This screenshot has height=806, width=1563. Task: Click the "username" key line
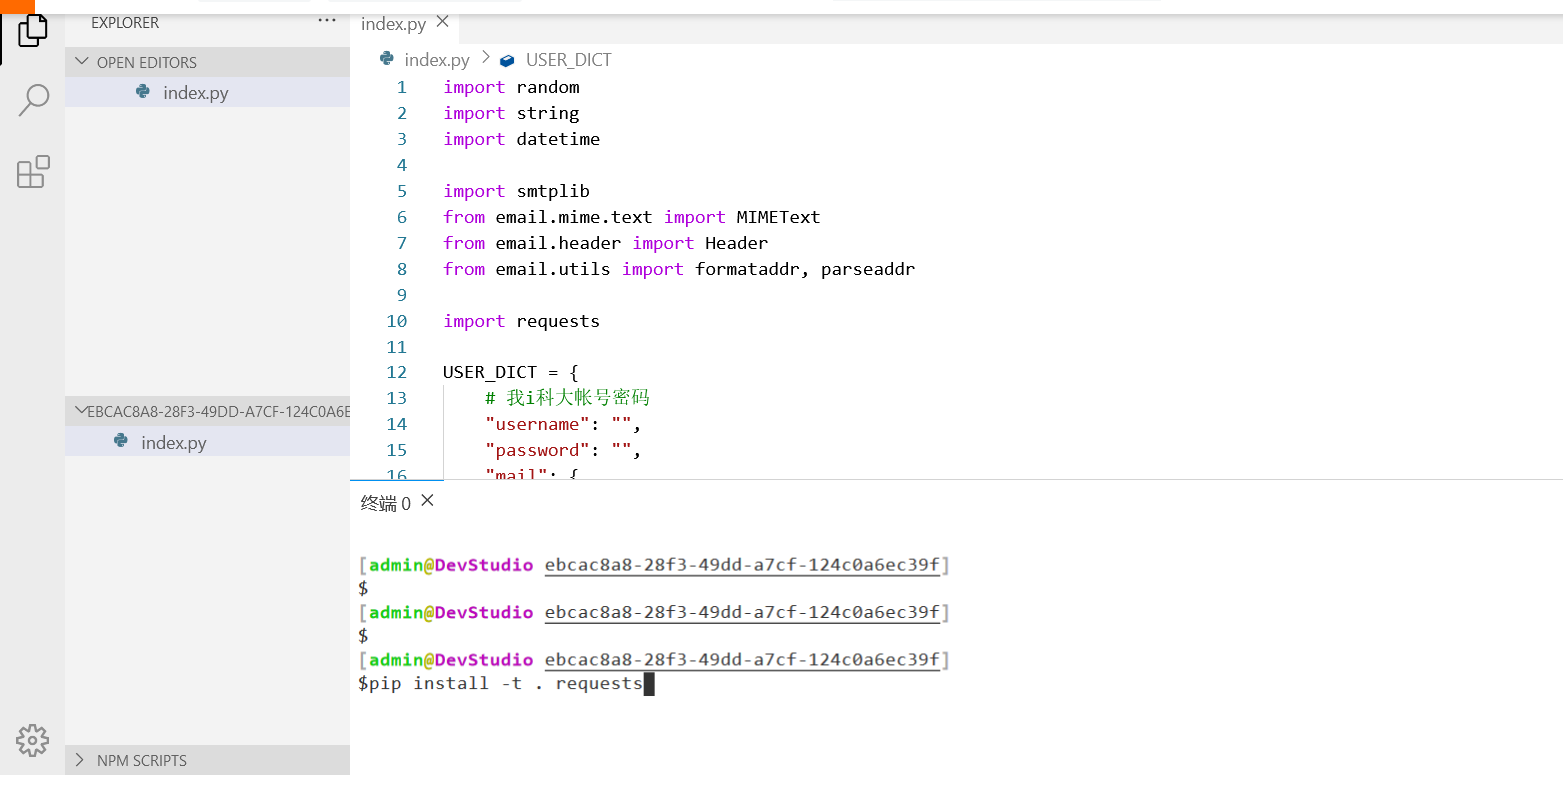point(563,424)
